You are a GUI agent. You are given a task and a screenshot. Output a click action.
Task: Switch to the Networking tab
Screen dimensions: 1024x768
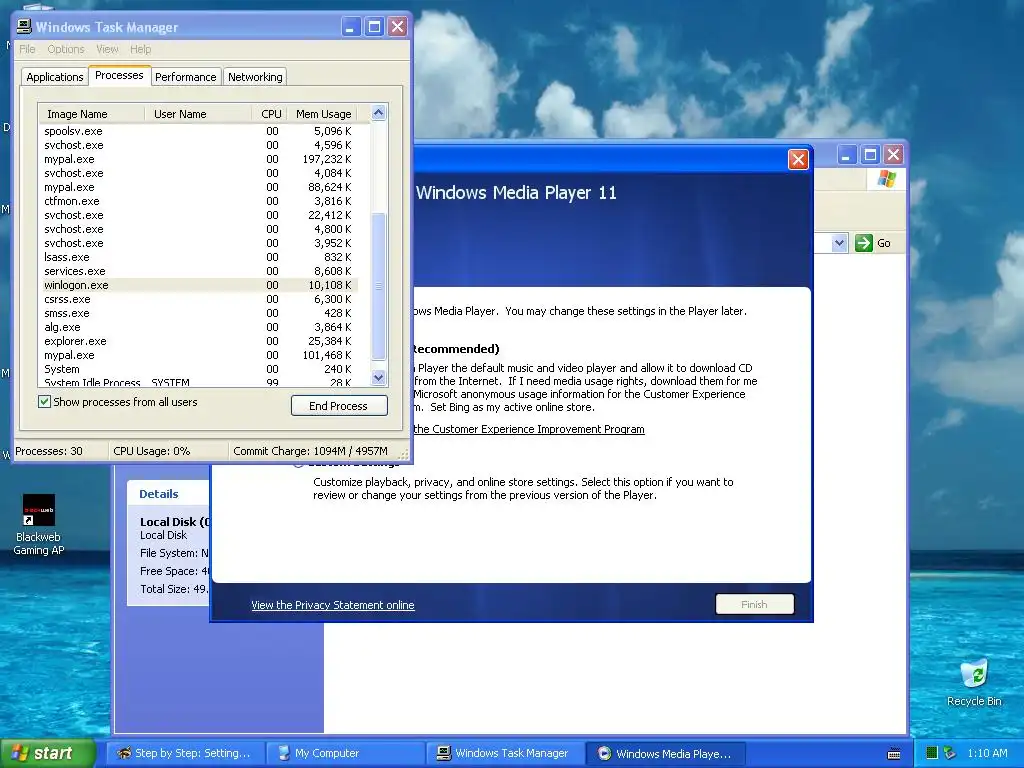click(255, 77)
